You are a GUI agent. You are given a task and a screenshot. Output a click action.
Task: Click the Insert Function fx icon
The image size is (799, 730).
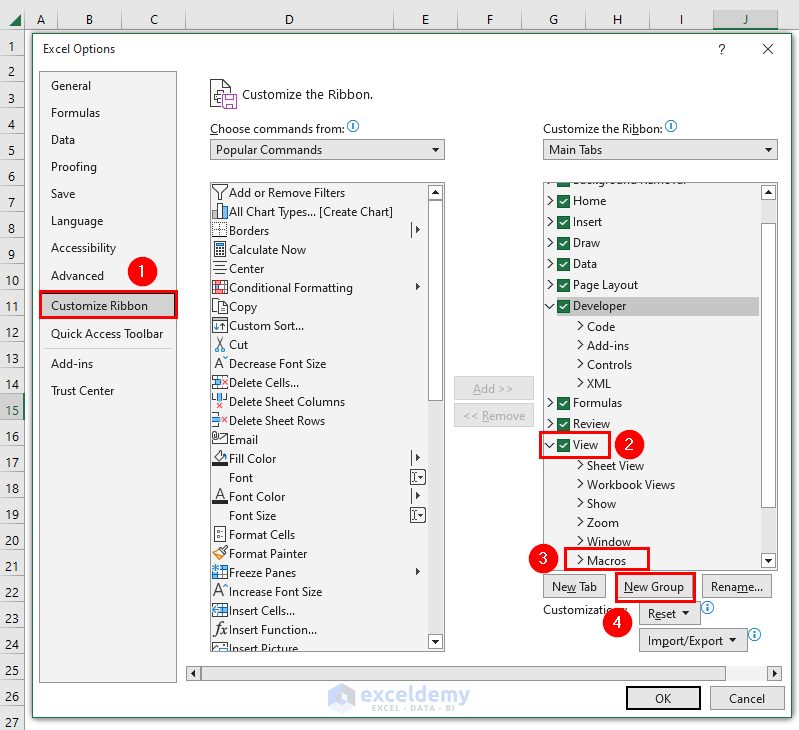coord(220,629)
